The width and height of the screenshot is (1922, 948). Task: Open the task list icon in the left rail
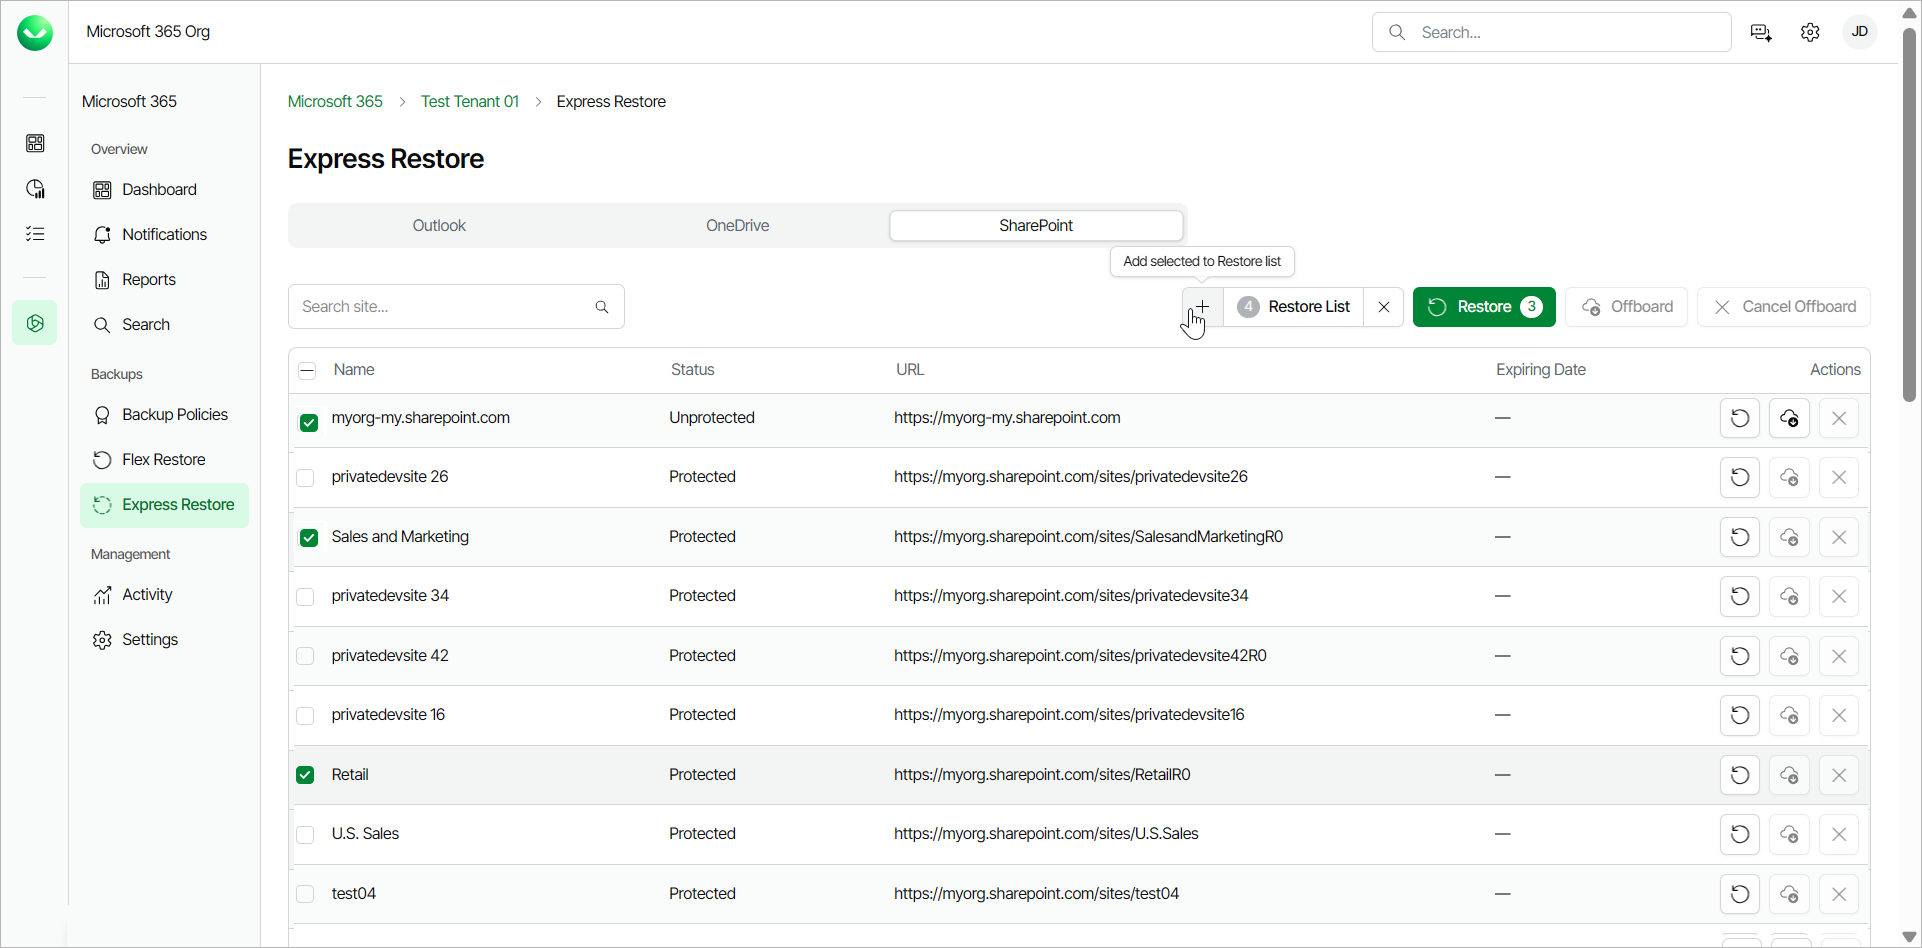click(x=35, y=234)
